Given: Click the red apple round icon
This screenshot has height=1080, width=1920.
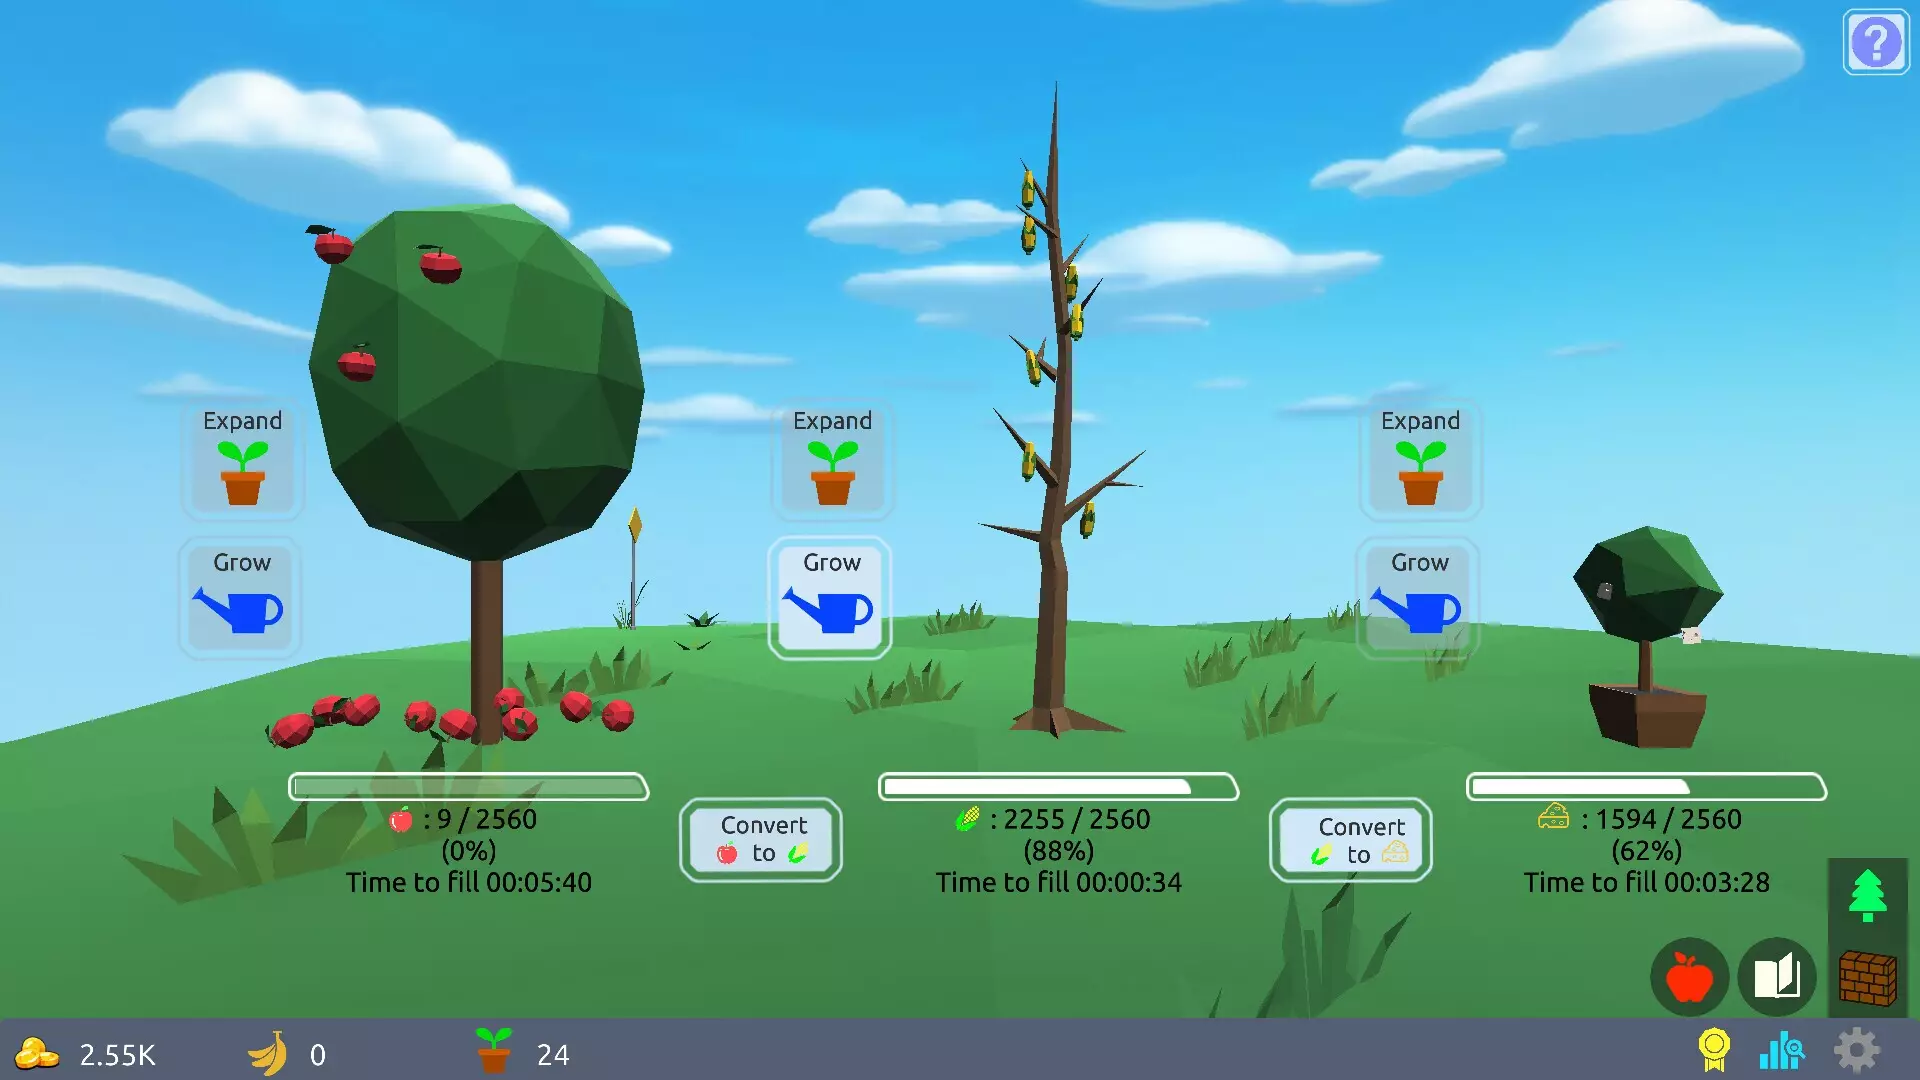Looking at the screenshot, I should (1689, 977).
